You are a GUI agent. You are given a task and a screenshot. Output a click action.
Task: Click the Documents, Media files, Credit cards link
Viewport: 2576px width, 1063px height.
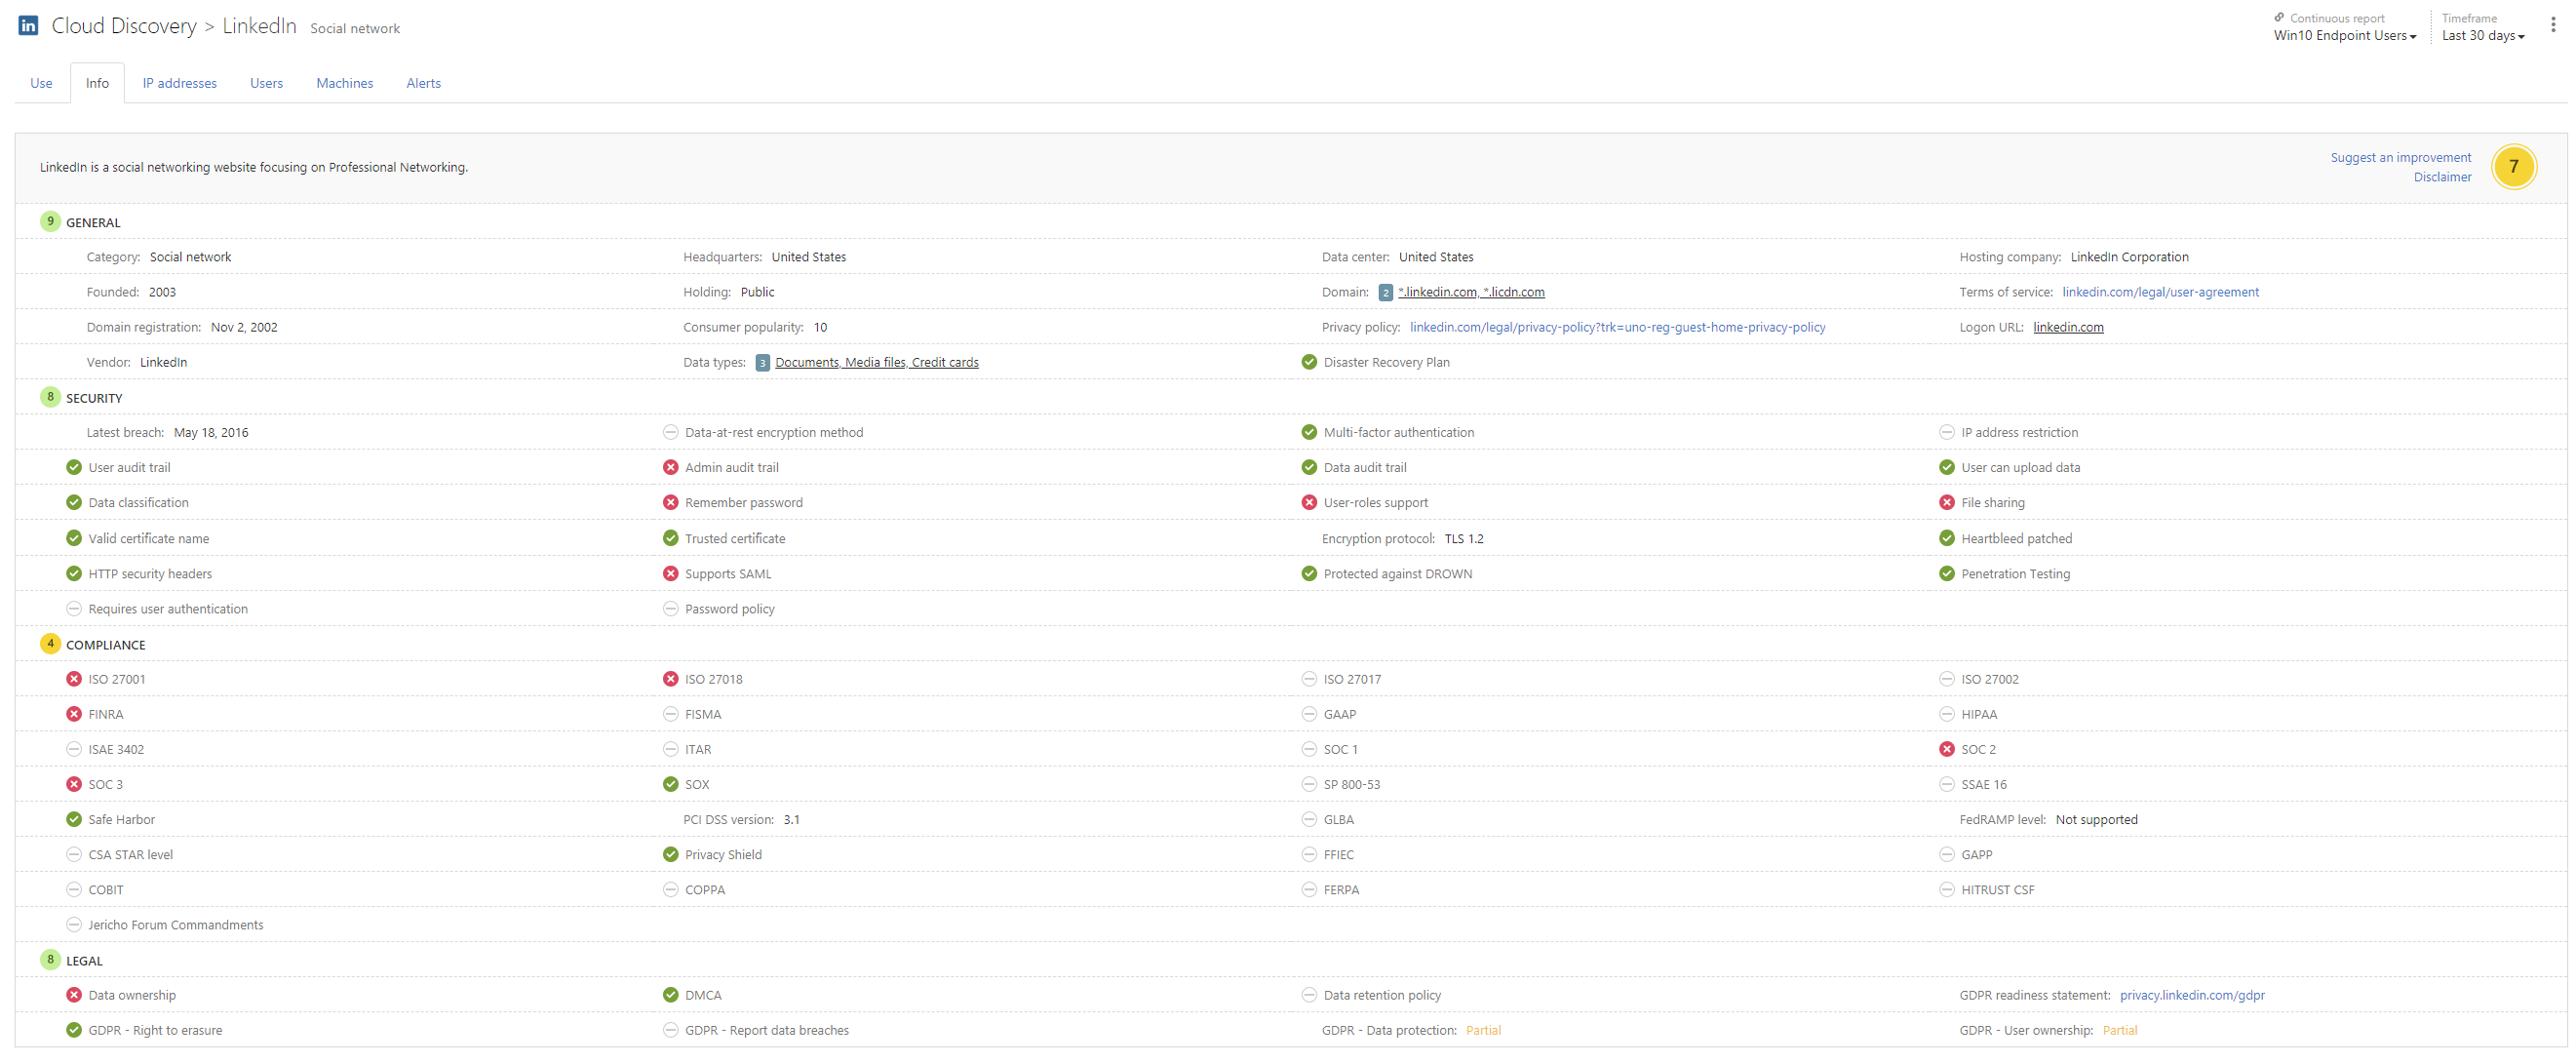877,362
